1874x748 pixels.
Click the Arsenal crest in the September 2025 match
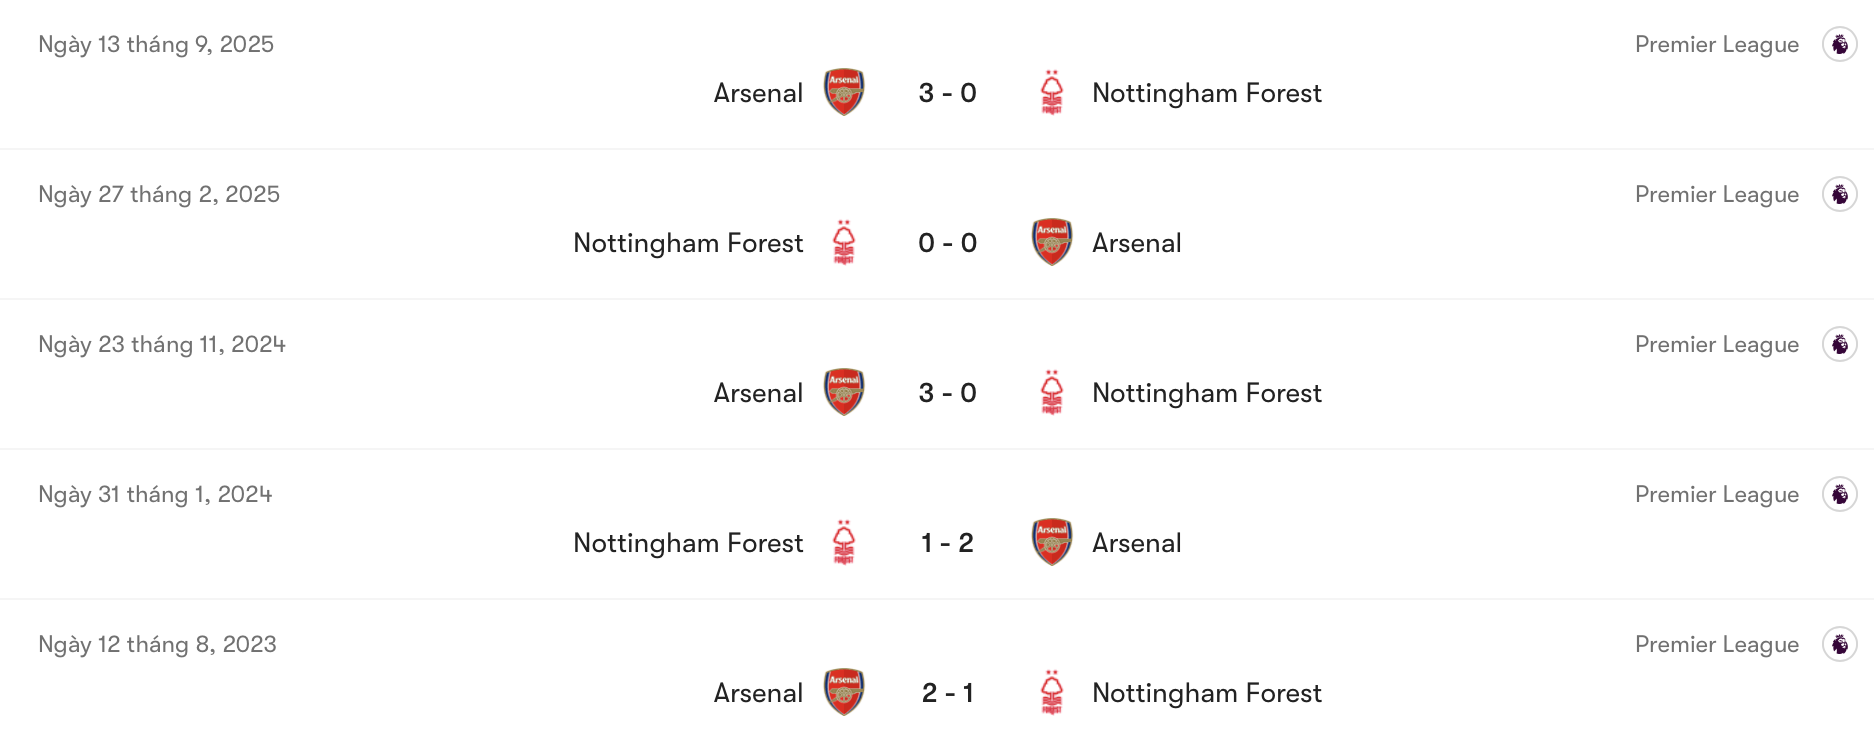click(x=843, y=92)
